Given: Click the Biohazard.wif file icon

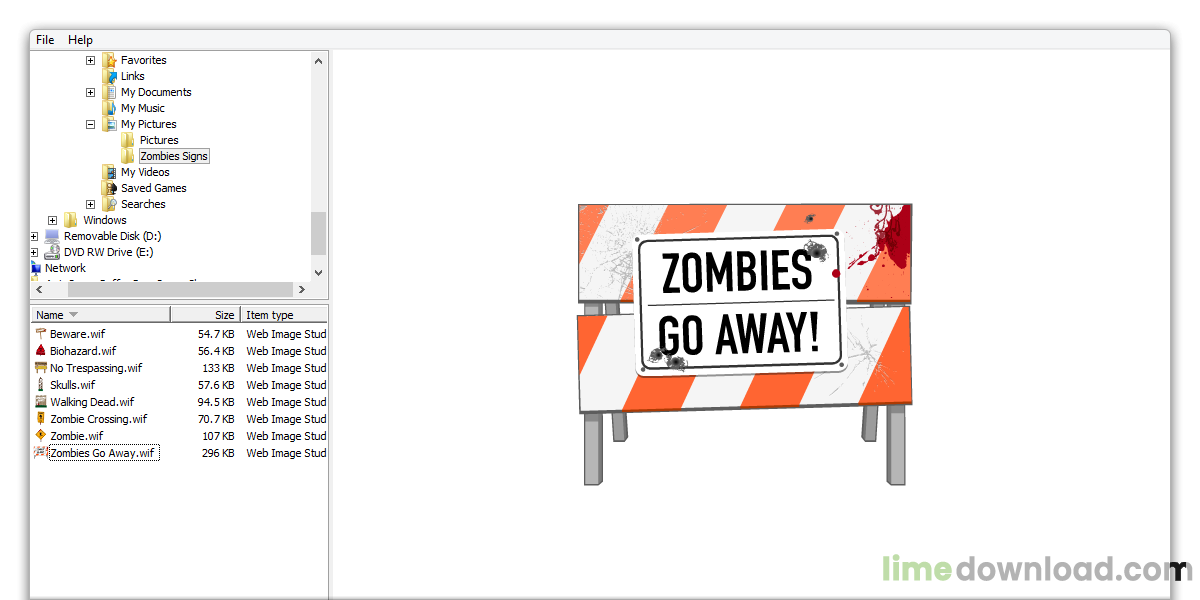Looking at the screenshot, I should coord(41,351).
